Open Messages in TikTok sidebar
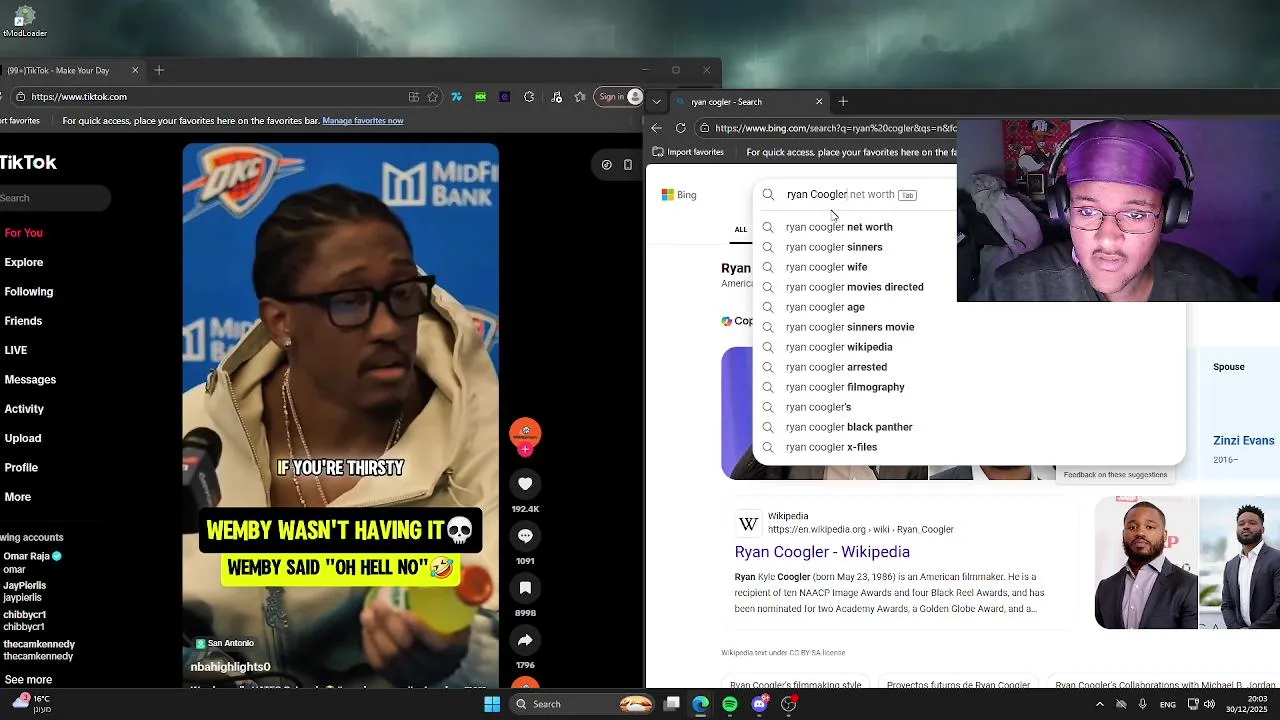1280x720 pixels. point(30,380)
